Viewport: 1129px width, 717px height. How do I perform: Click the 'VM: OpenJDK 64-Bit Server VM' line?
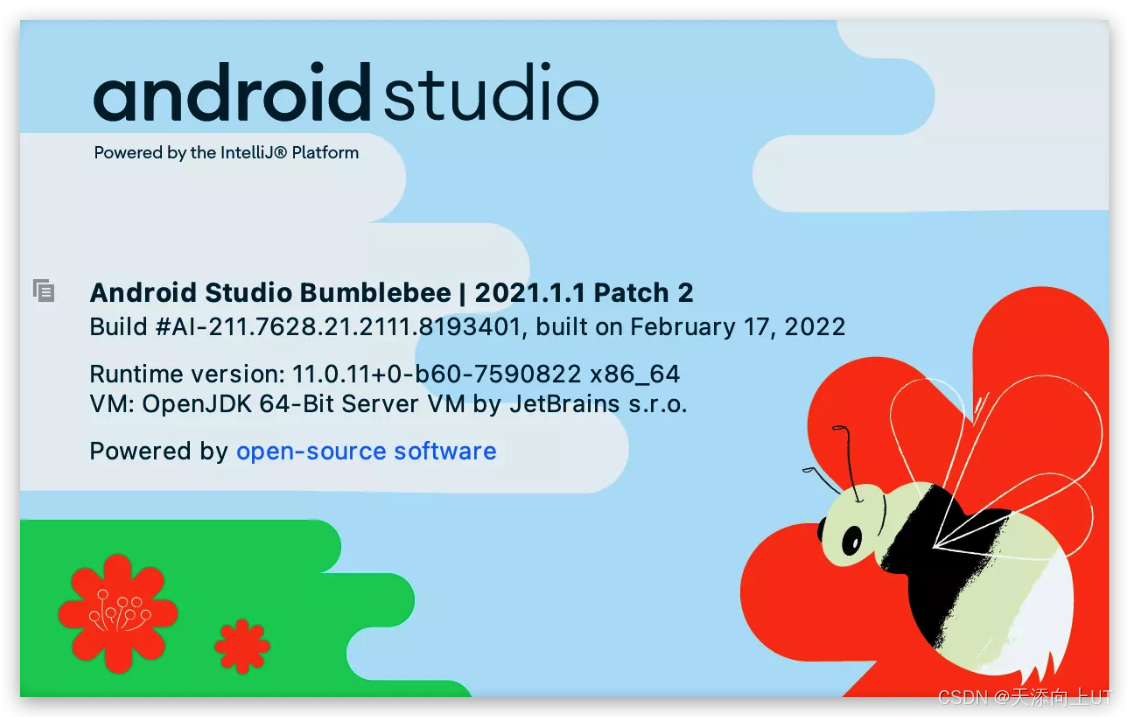pos(389,404)
